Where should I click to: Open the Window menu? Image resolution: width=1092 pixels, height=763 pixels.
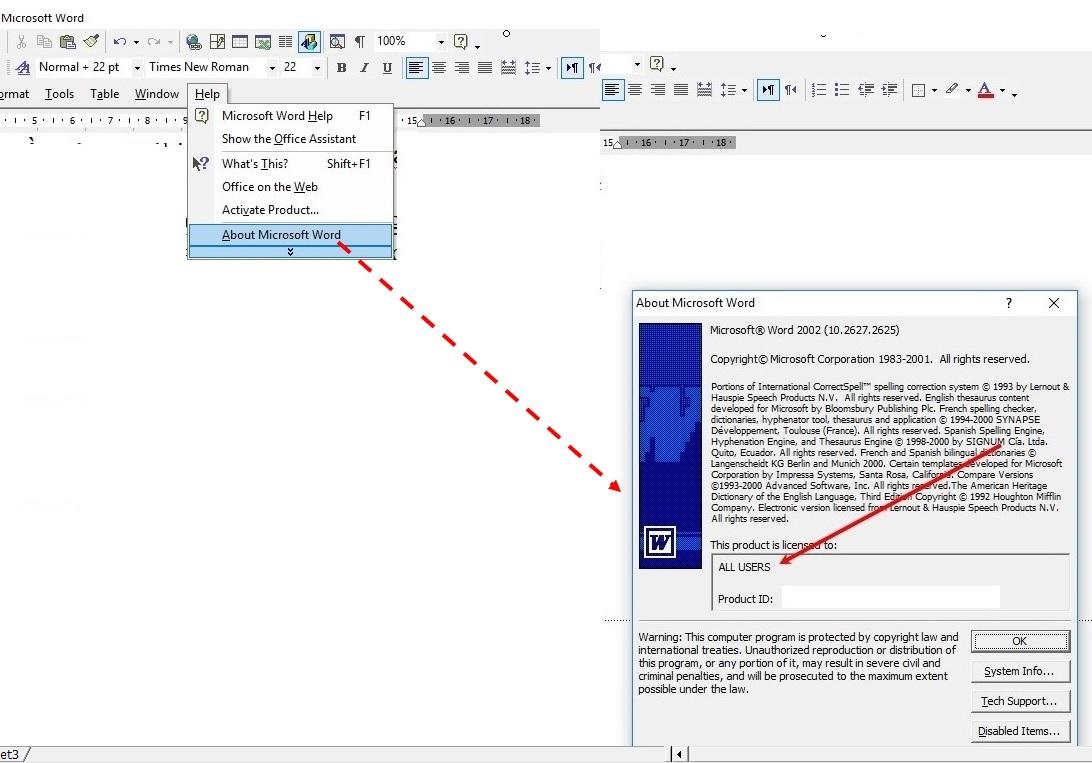point(157,94)
